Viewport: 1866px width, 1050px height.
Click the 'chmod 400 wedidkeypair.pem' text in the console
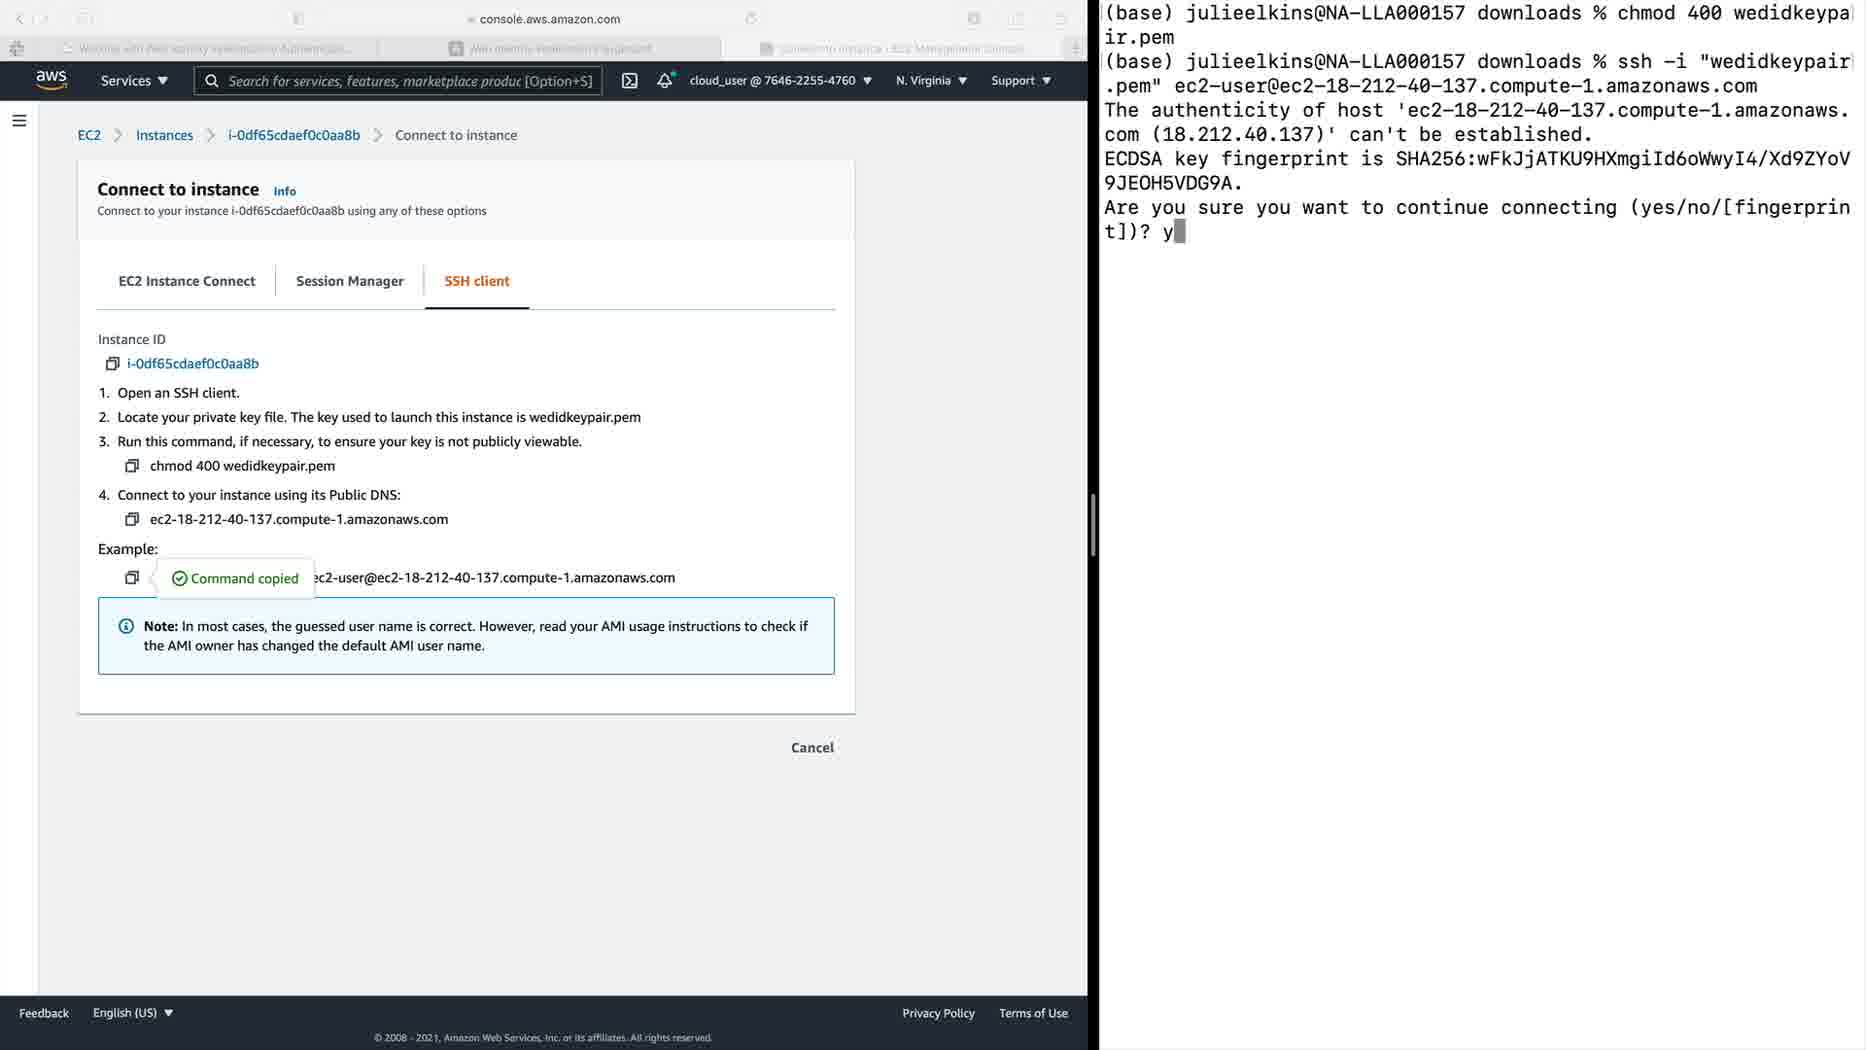tap(242, 466)
